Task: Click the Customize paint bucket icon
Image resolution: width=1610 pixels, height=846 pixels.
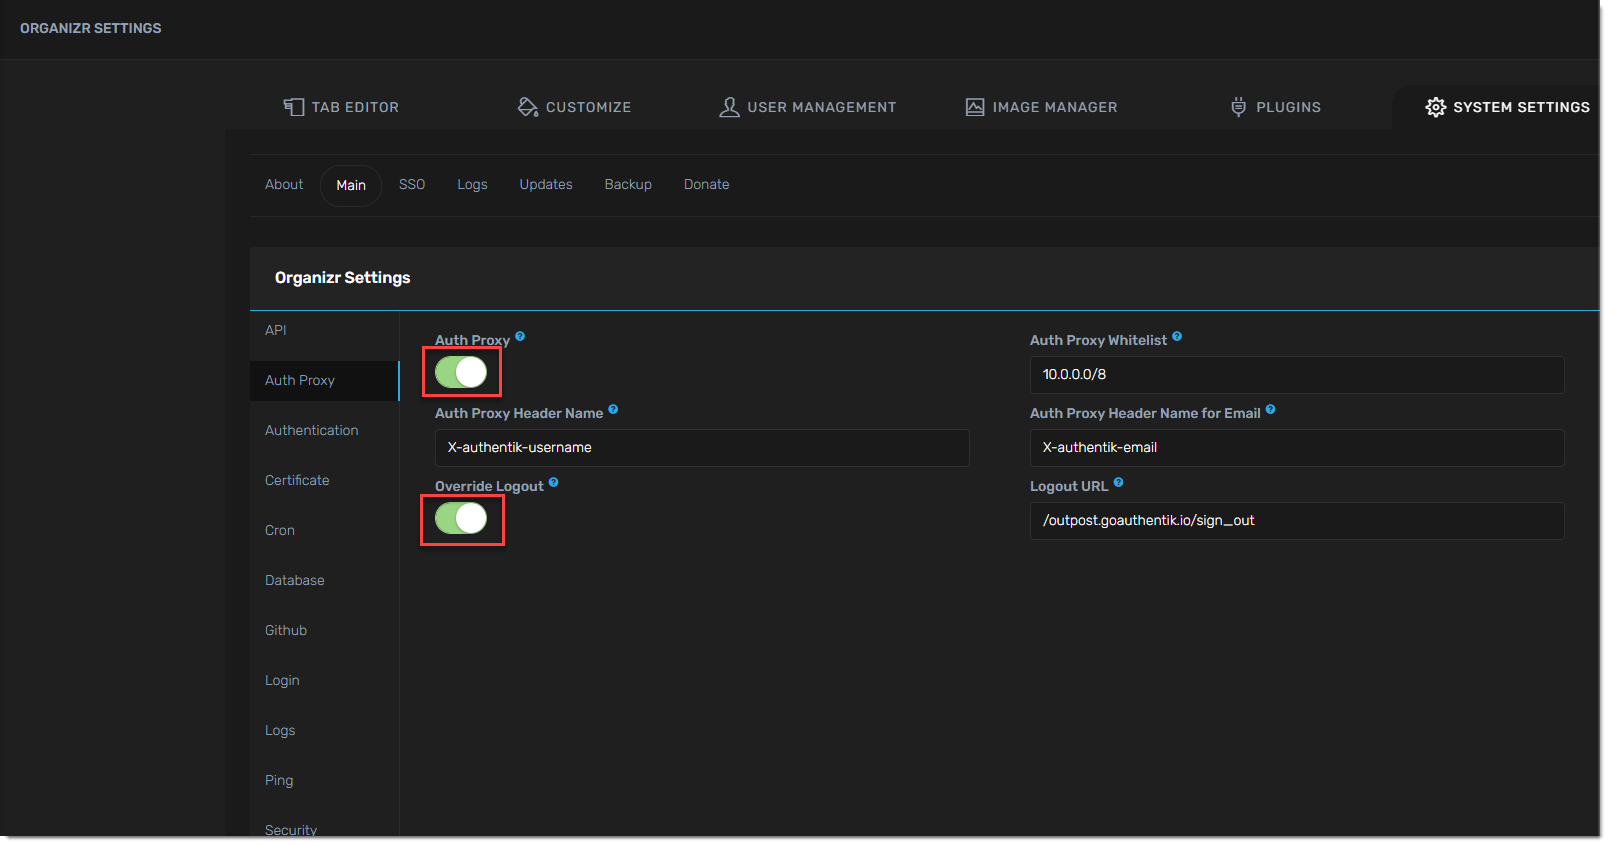Action: (x=527, y=107)
